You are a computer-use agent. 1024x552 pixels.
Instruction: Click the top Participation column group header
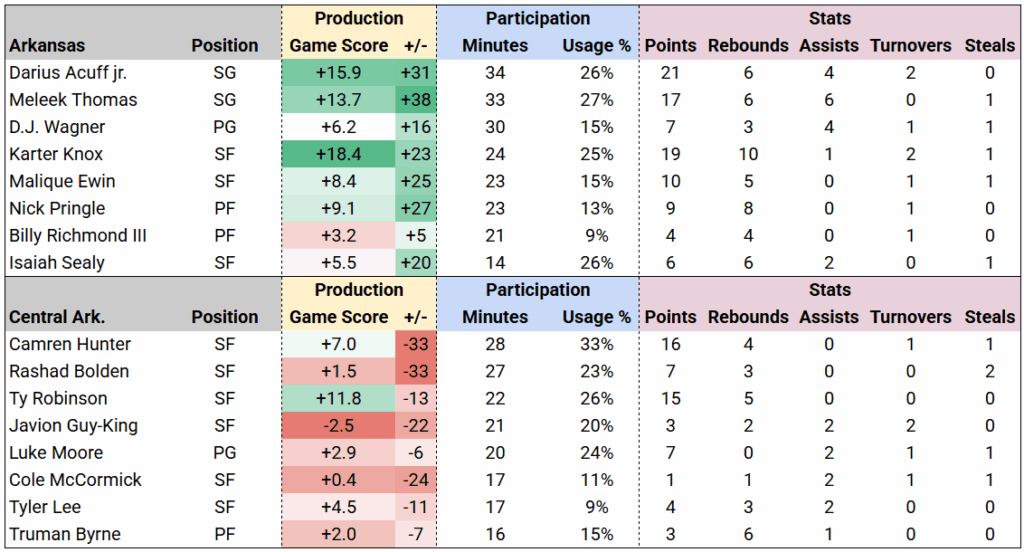pyautogui.click(x=538, y=18)
